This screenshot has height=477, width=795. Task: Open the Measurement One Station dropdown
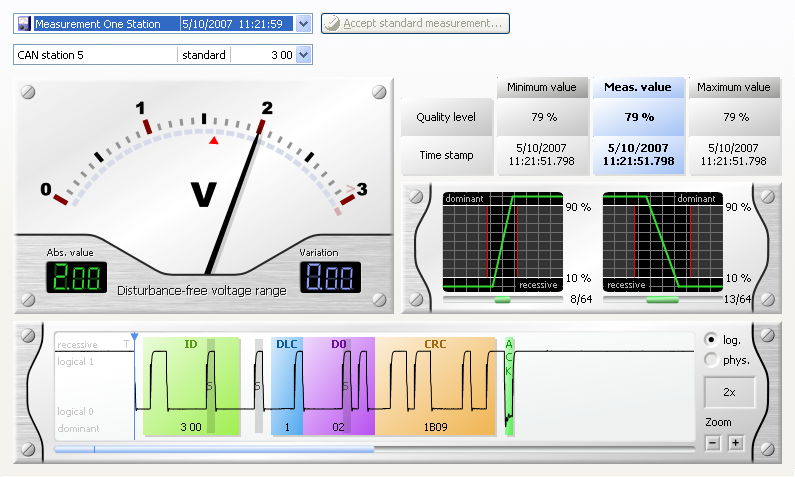(x=304, y=24)
